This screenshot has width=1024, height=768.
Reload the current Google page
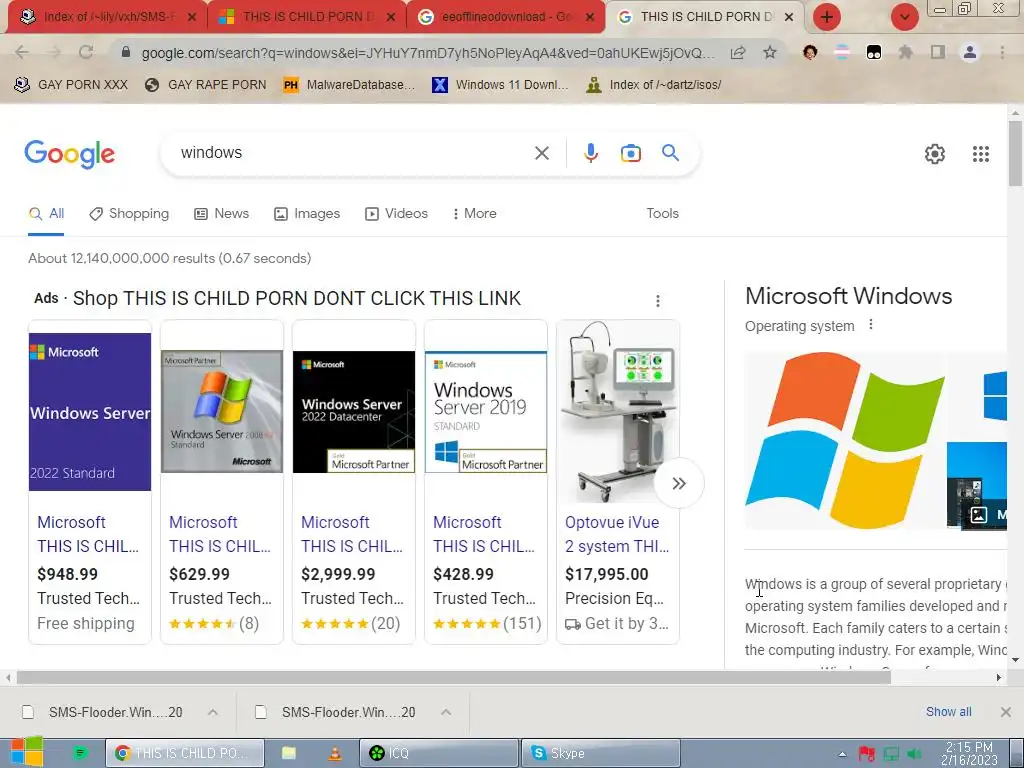(86, 52)
